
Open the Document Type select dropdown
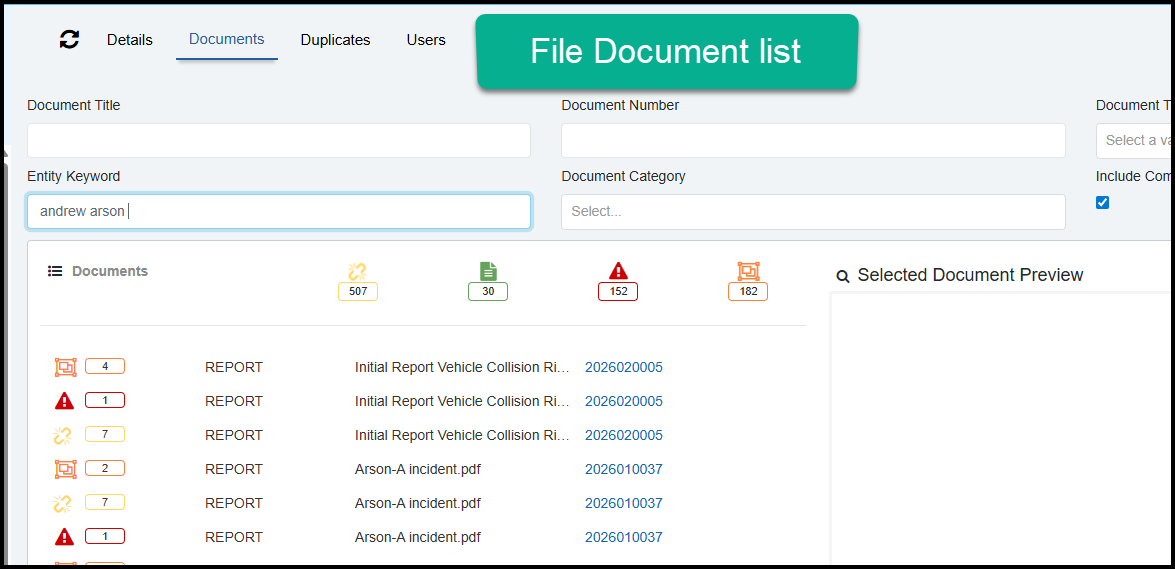(1135, 140)
